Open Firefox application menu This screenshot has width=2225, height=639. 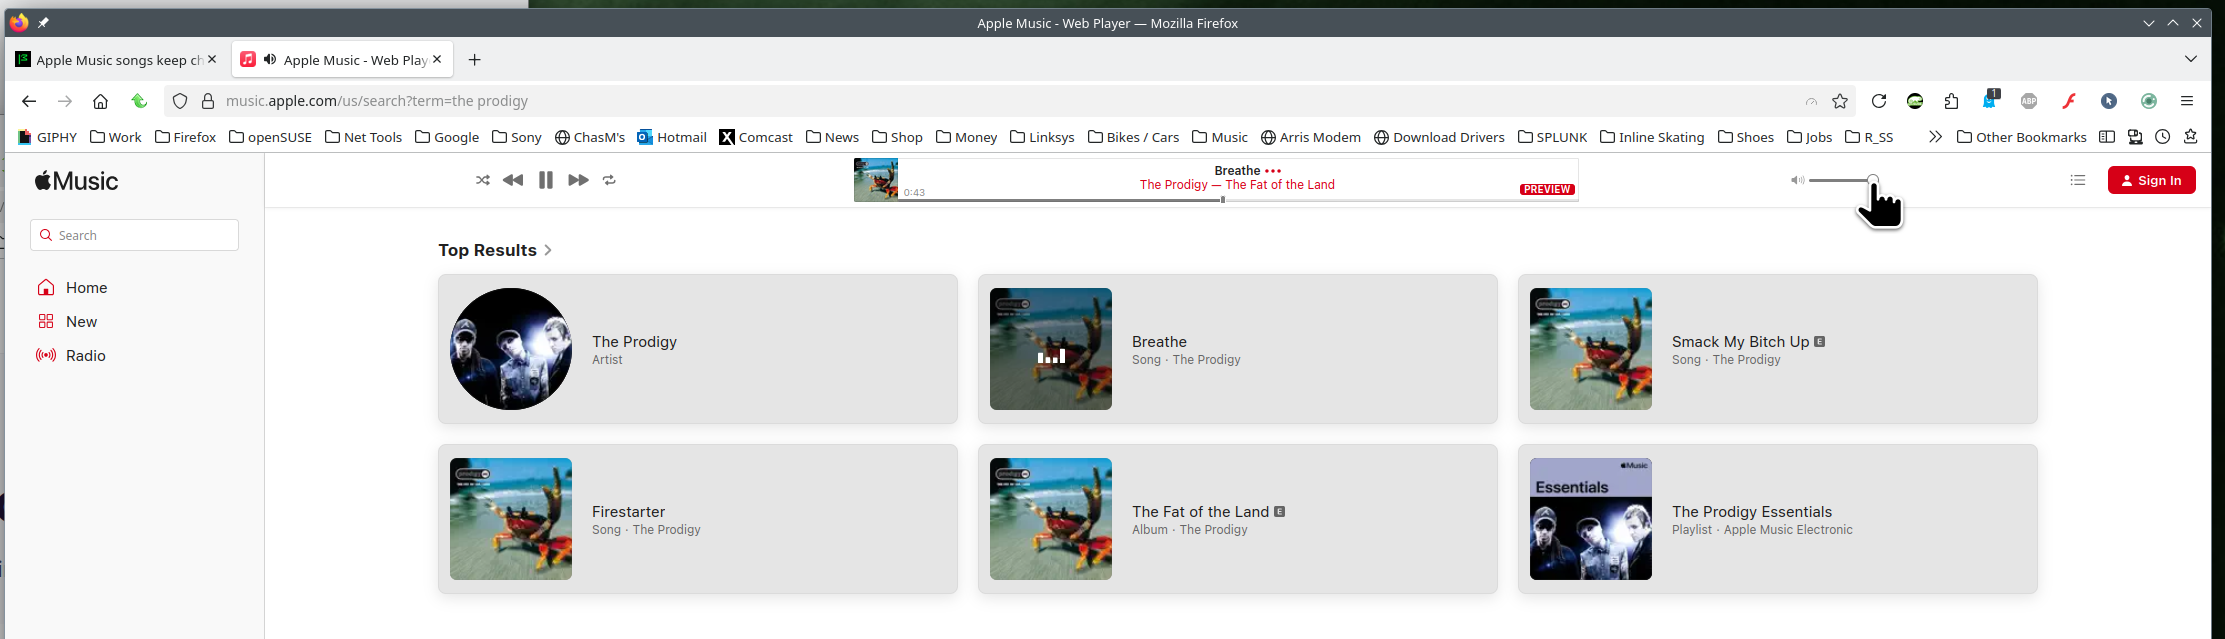coord(2187,101)
